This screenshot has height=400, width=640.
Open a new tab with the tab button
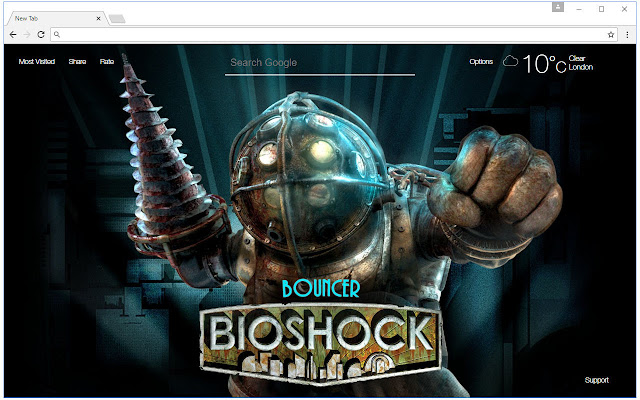point(117,18)
